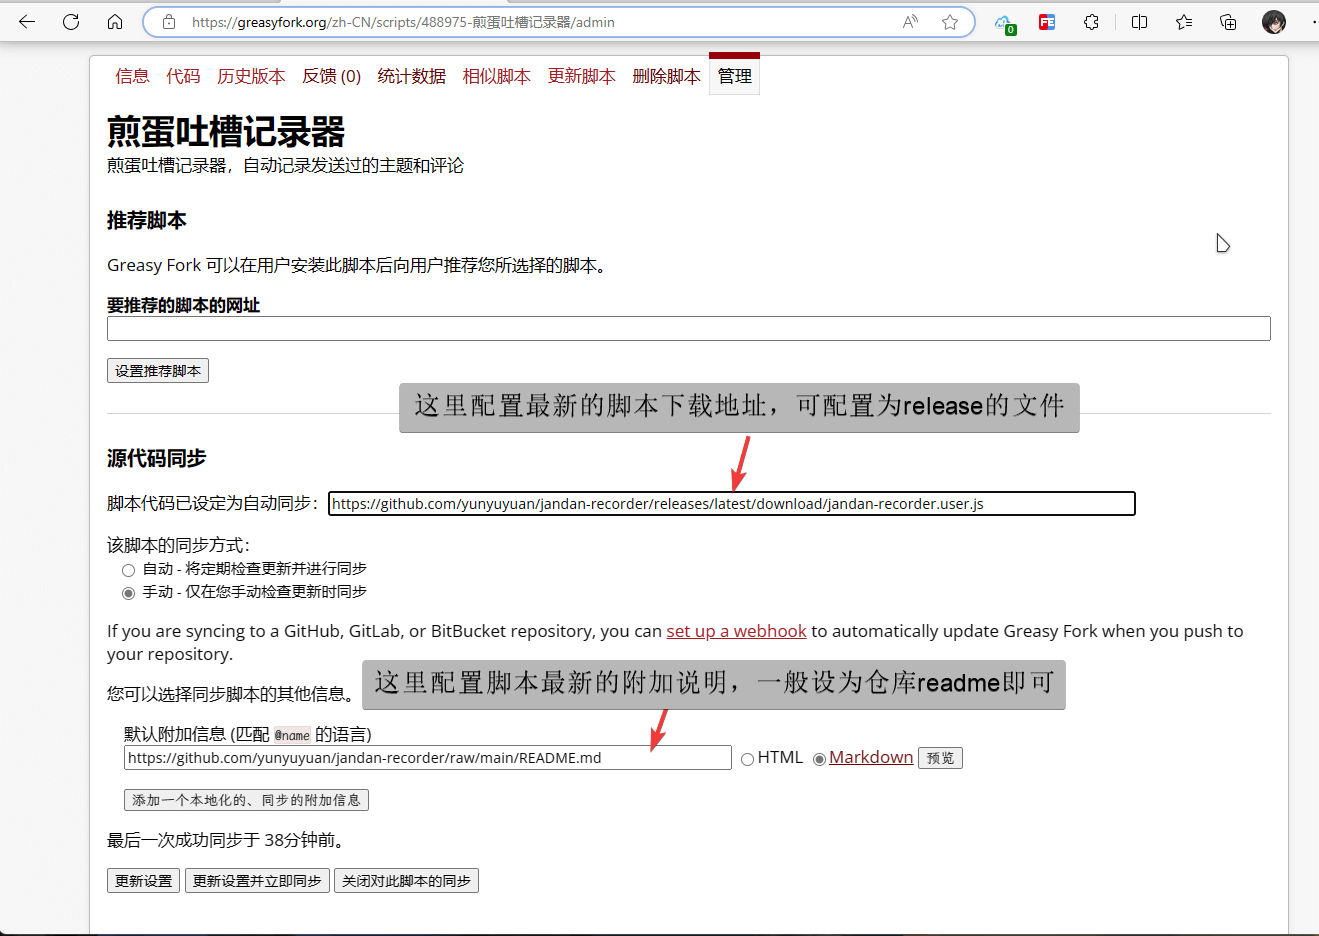This screenshot has width=1319, height=936.
Task: Open the cloud extension with the 0 badge
Action: pos(1004,22)
